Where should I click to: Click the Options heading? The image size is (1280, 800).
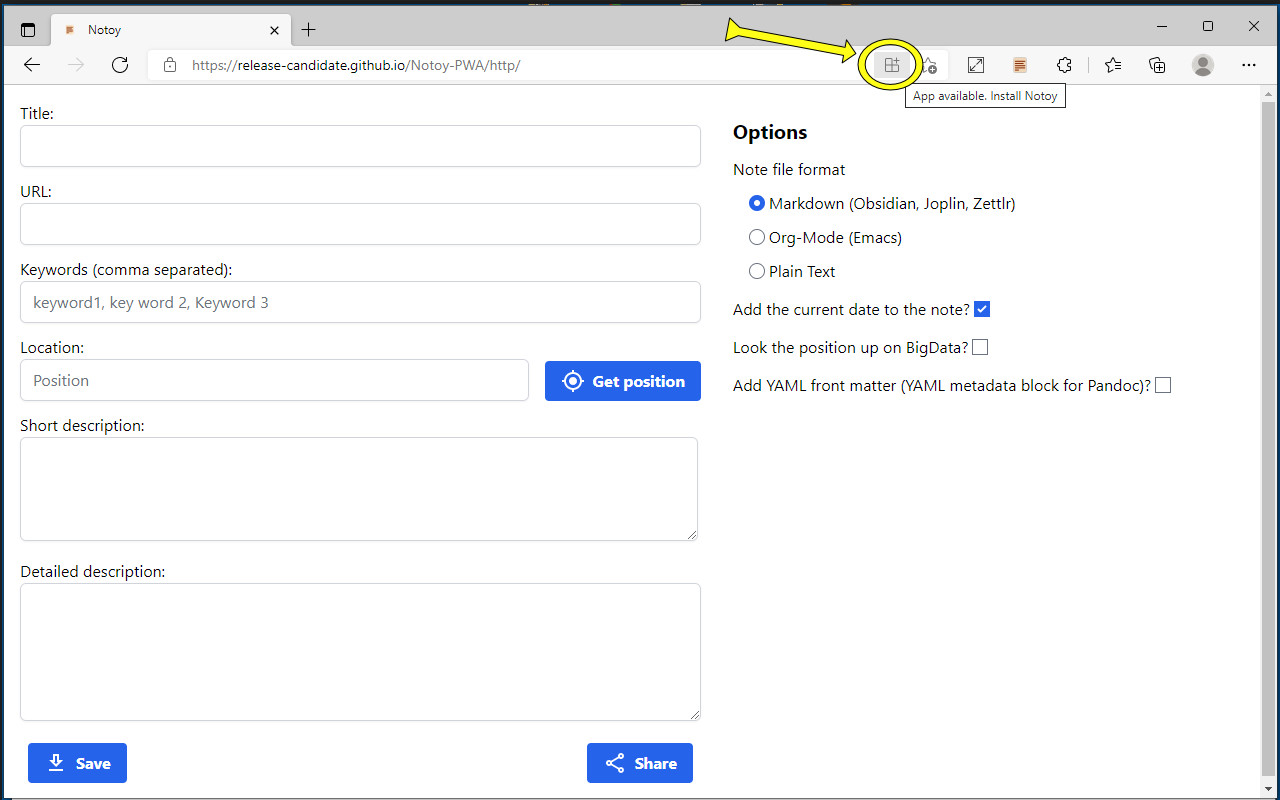point(770,132)
